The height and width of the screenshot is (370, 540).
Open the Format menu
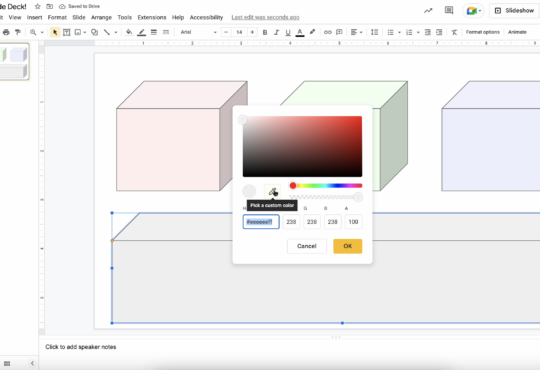tap(57, 17)
